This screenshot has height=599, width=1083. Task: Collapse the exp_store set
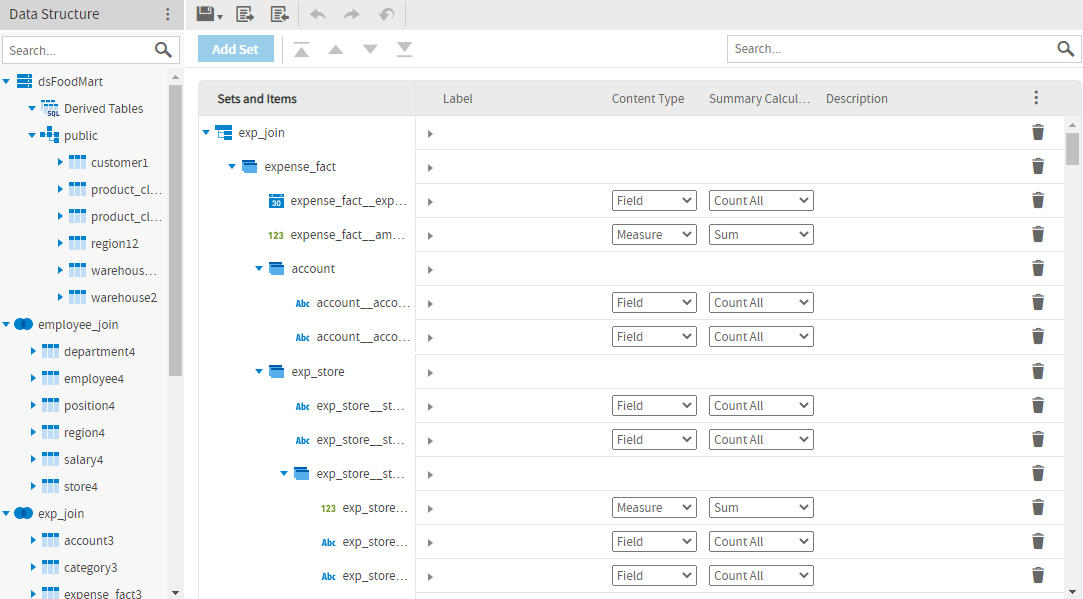pos(259,372)
